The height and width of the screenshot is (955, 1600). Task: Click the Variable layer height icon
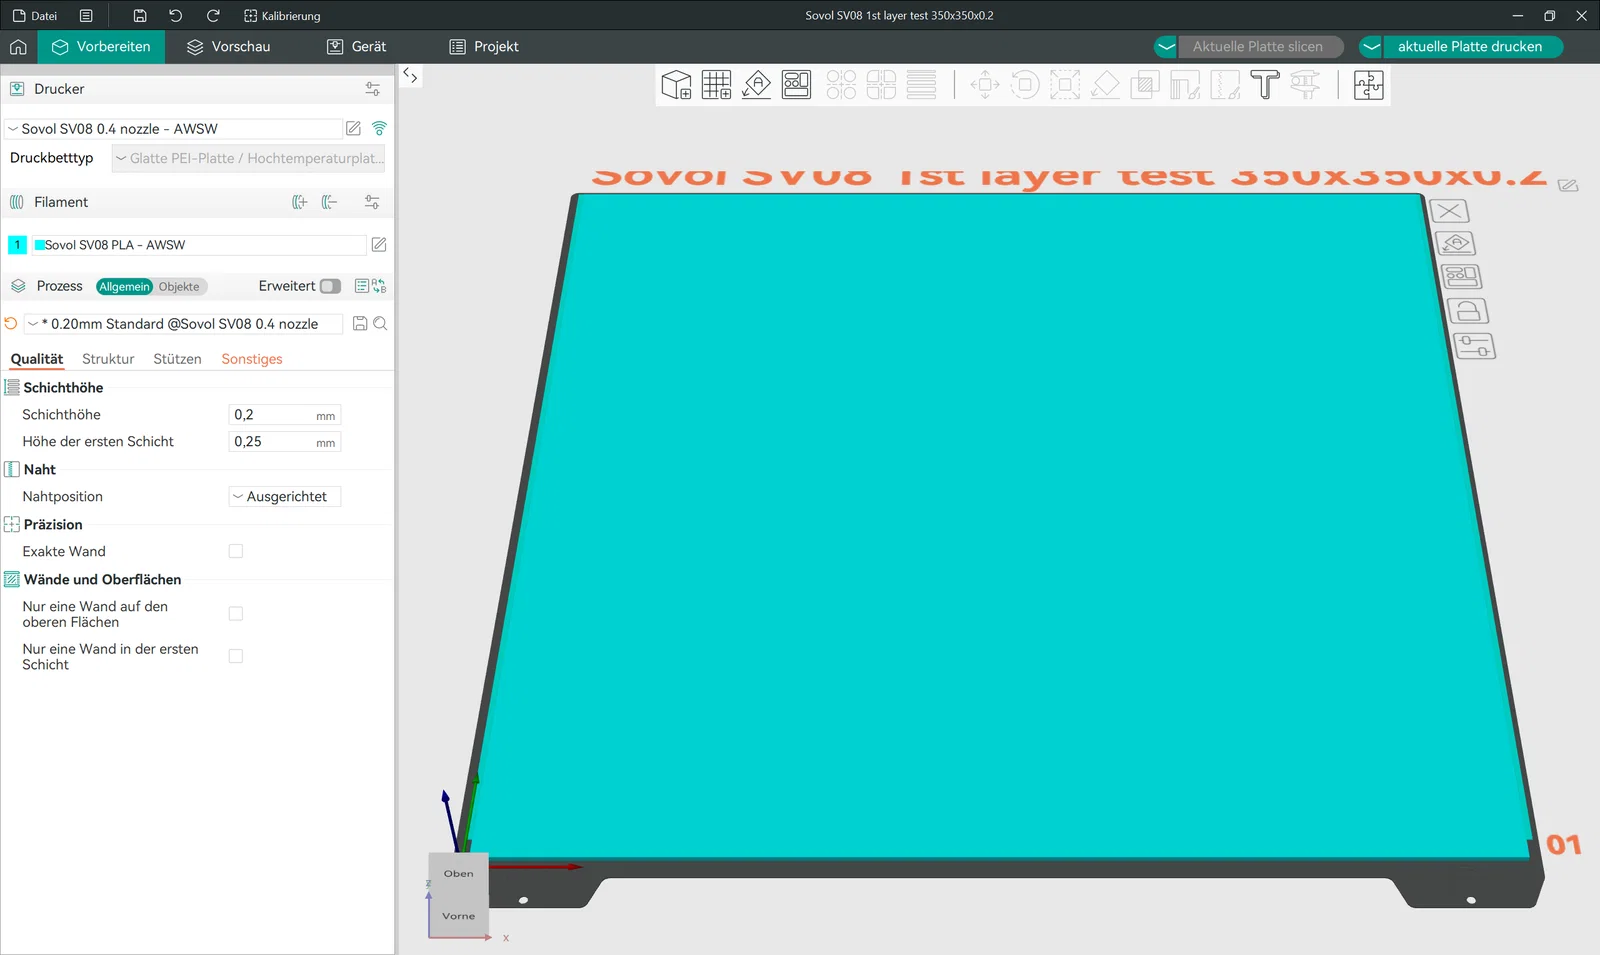click(921, 85)
